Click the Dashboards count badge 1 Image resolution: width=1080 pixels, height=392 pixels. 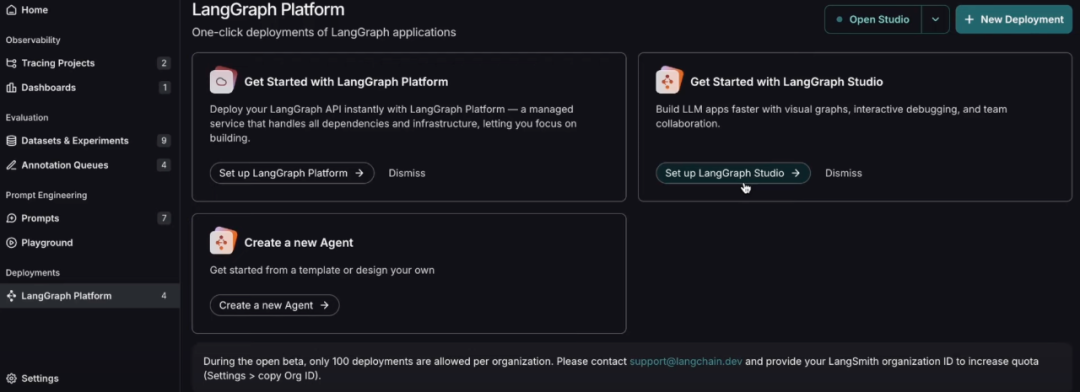click(164, 87)
